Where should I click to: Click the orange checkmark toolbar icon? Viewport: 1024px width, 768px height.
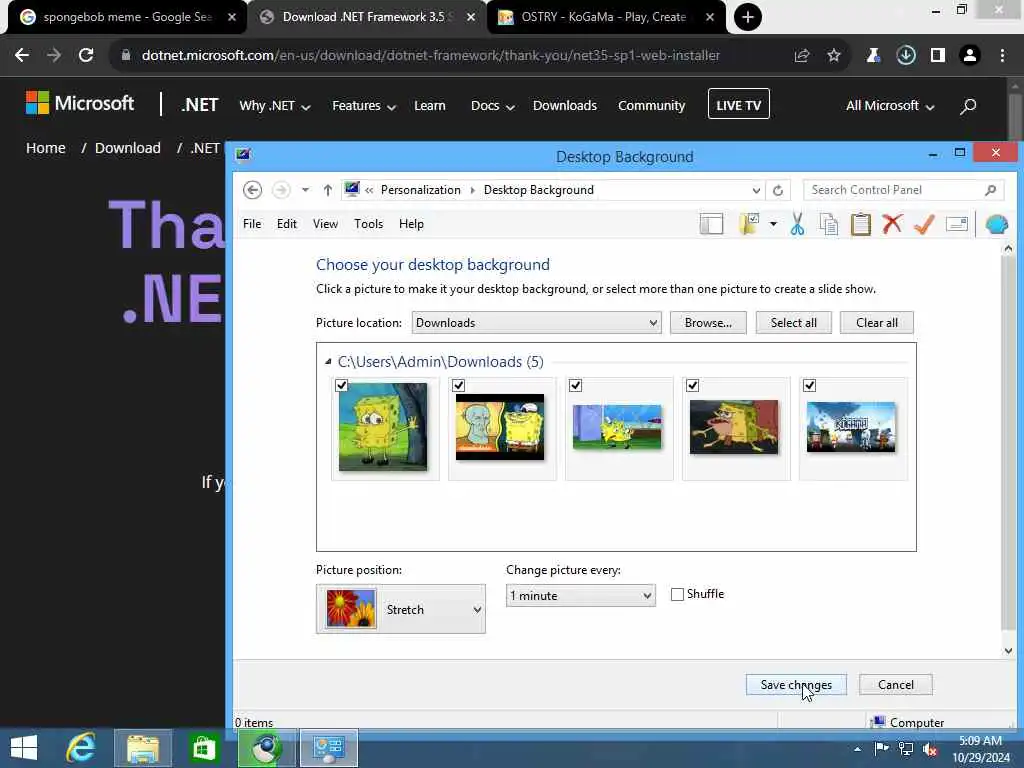923,224
